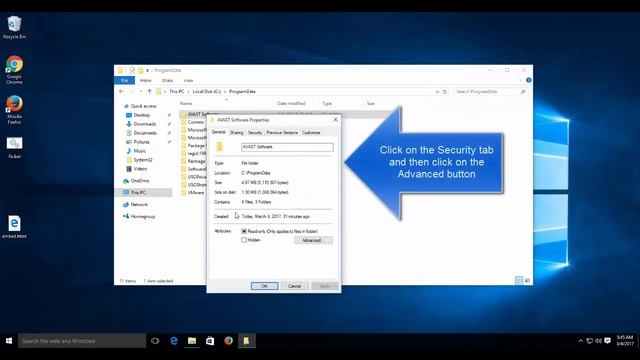Open the taskbar clock and date

624,340
